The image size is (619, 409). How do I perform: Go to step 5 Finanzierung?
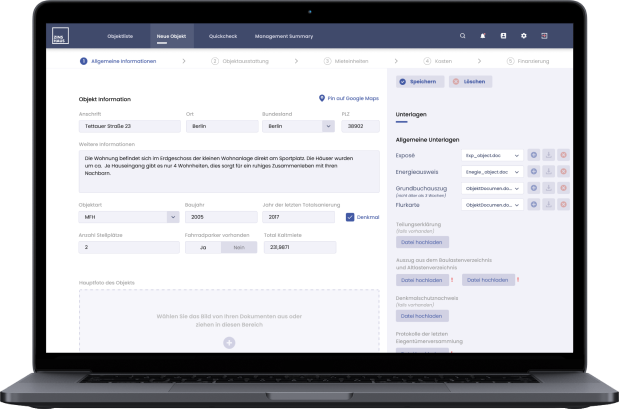(528, 61)
